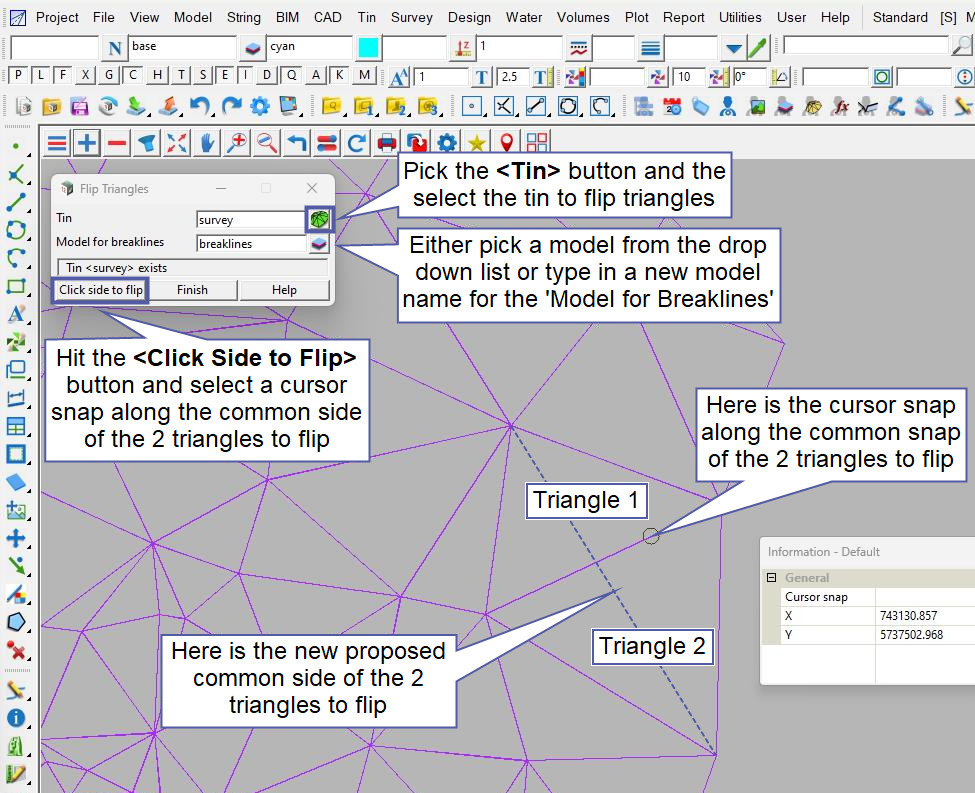Open view settings gear icon
The height and width of the screenshot is (793, 975).
pos(446,144)
